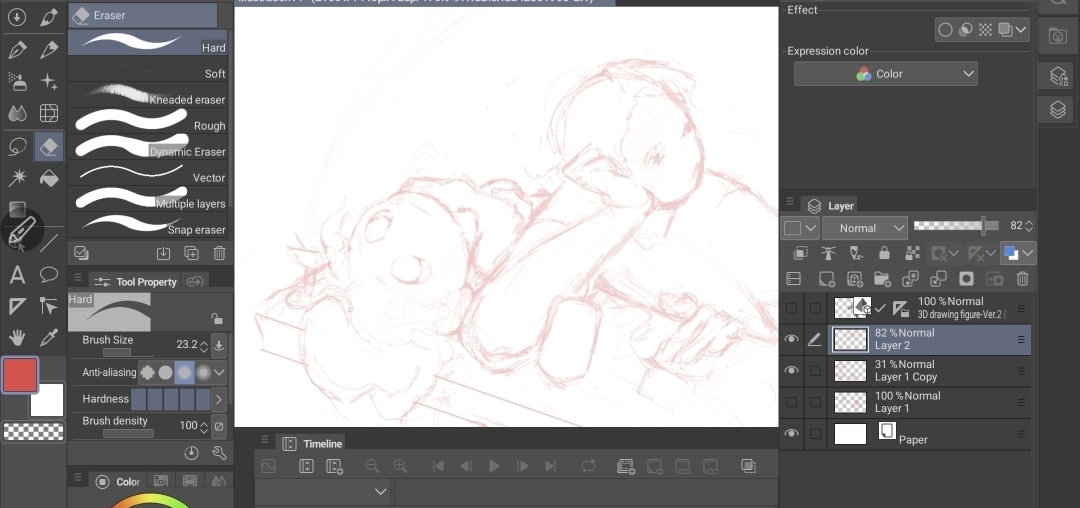Click the Brush Size slider
Screen dimensions: 1080x508
[130, 352]
